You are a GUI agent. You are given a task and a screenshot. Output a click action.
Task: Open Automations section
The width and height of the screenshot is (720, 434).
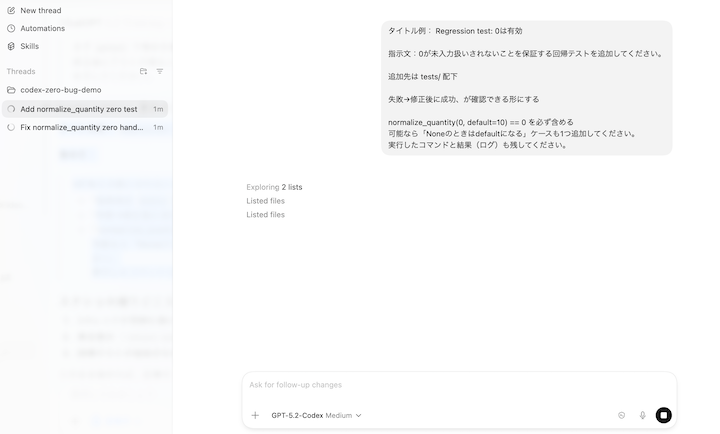43,28
